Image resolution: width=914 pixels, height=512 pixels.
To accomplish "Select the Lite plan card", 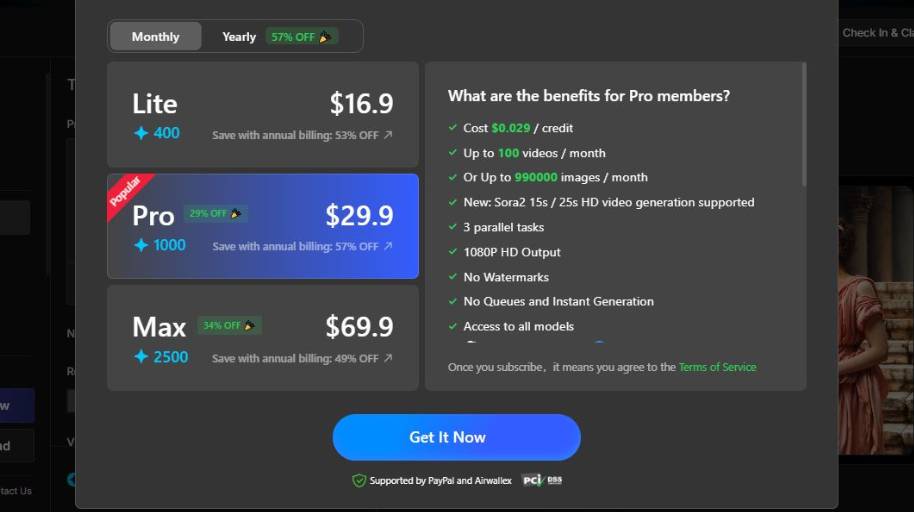I will click(x=262, y=115).
